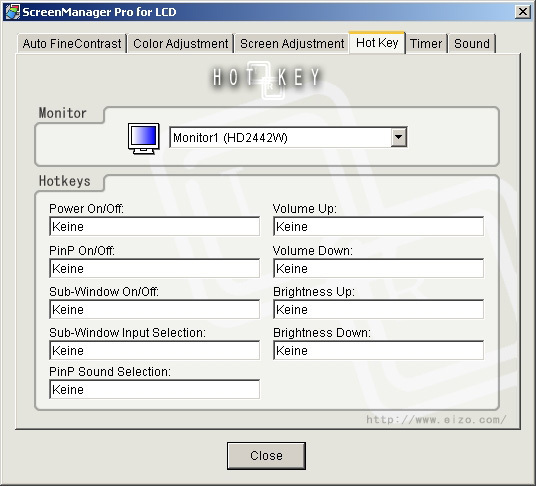Open the Color Adjustment tab
536x486 pixels.
click(180, 44)
